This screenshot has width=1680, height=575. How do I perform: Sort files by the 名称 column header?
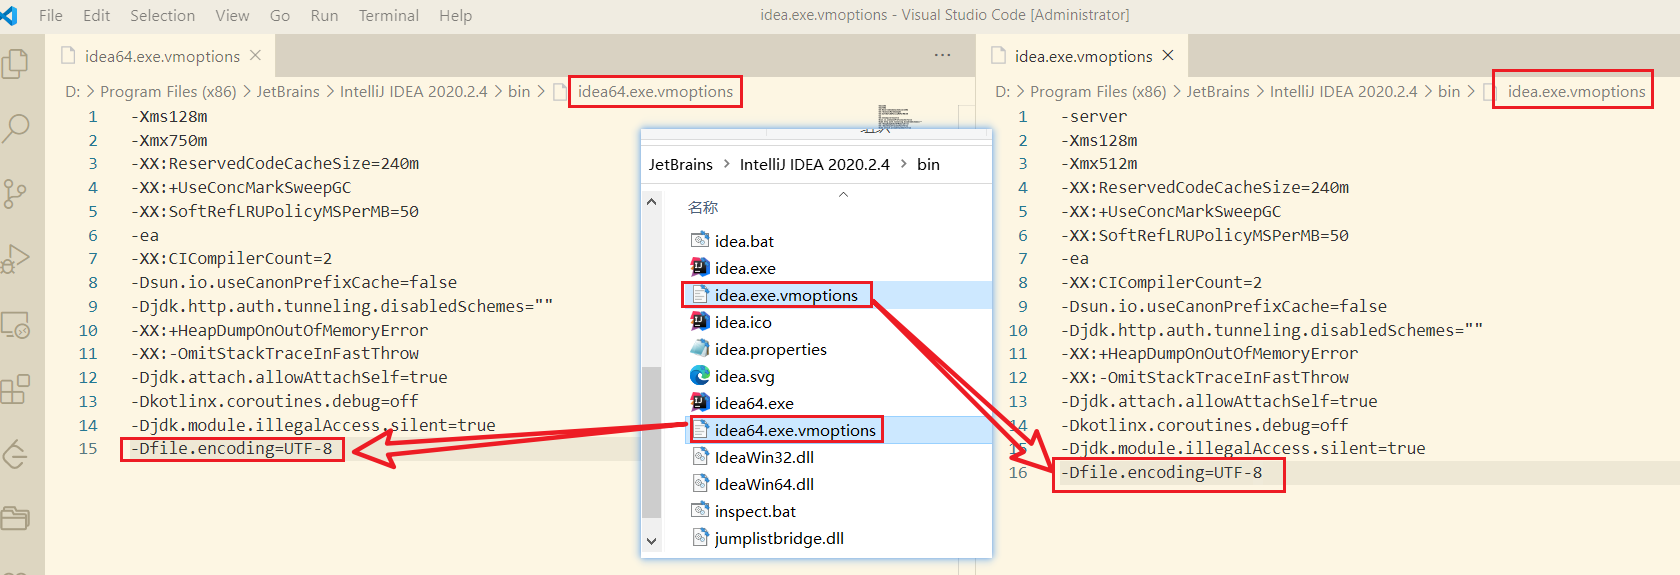tap(703, 207)
